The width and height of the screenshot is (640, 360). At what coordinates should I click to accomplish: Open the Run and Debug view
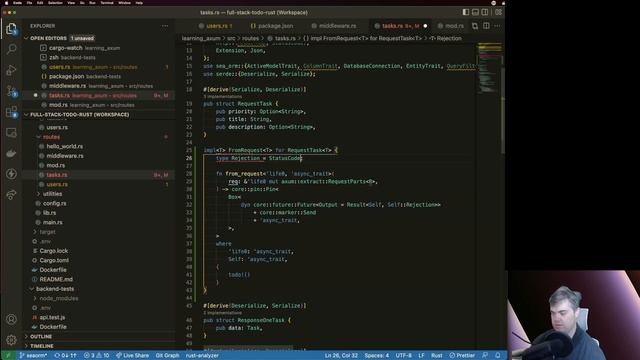point(11,70)
